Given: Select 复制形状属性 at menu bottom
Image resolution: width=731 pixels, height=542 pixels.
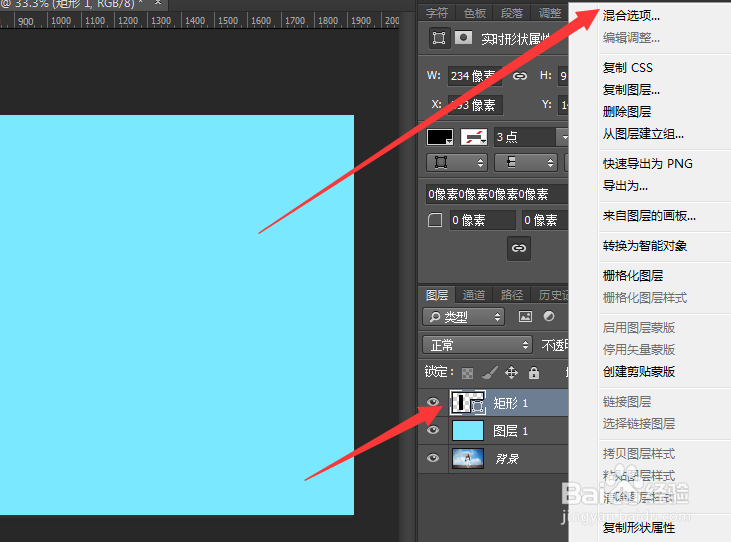Looking at the screenshot, I should click(x=639, y=528).
